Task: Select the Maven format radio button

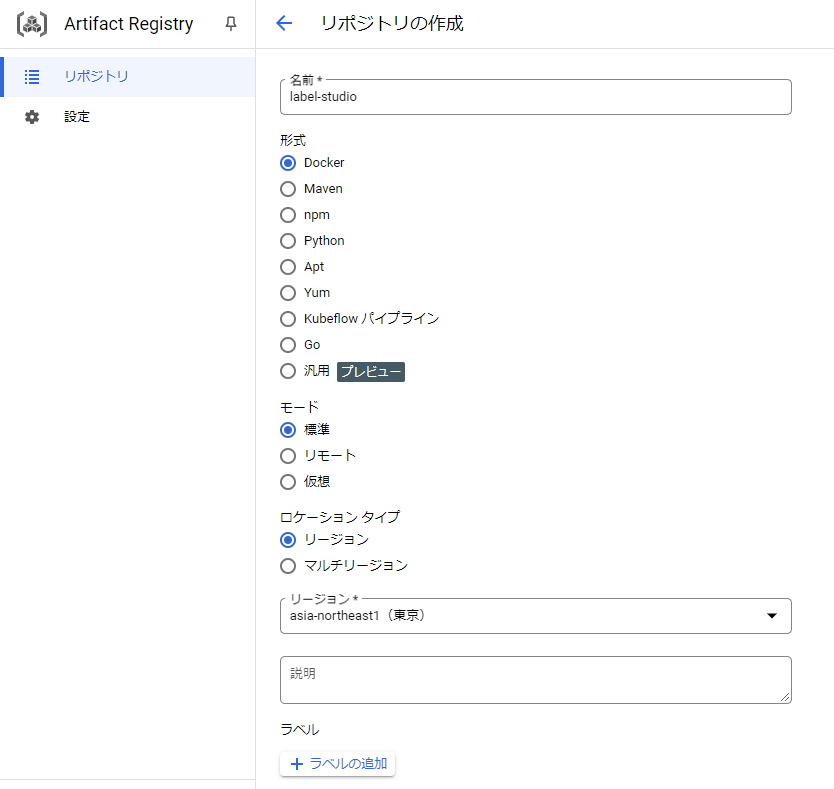Action: pos(288,189)
